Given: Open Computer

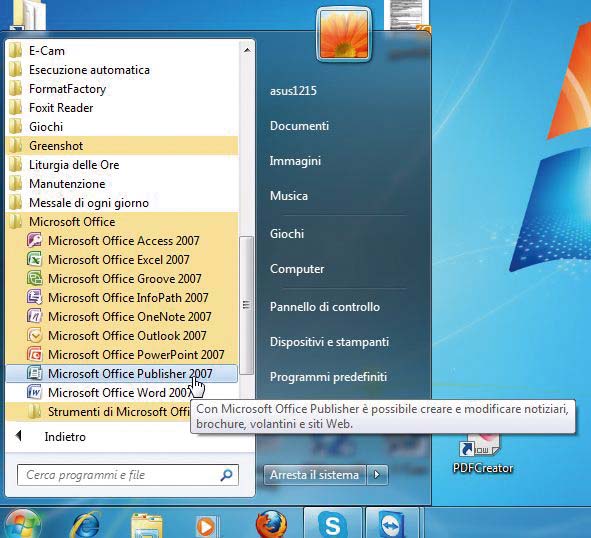Looking at the screenshot, I should tap(297, 269).
